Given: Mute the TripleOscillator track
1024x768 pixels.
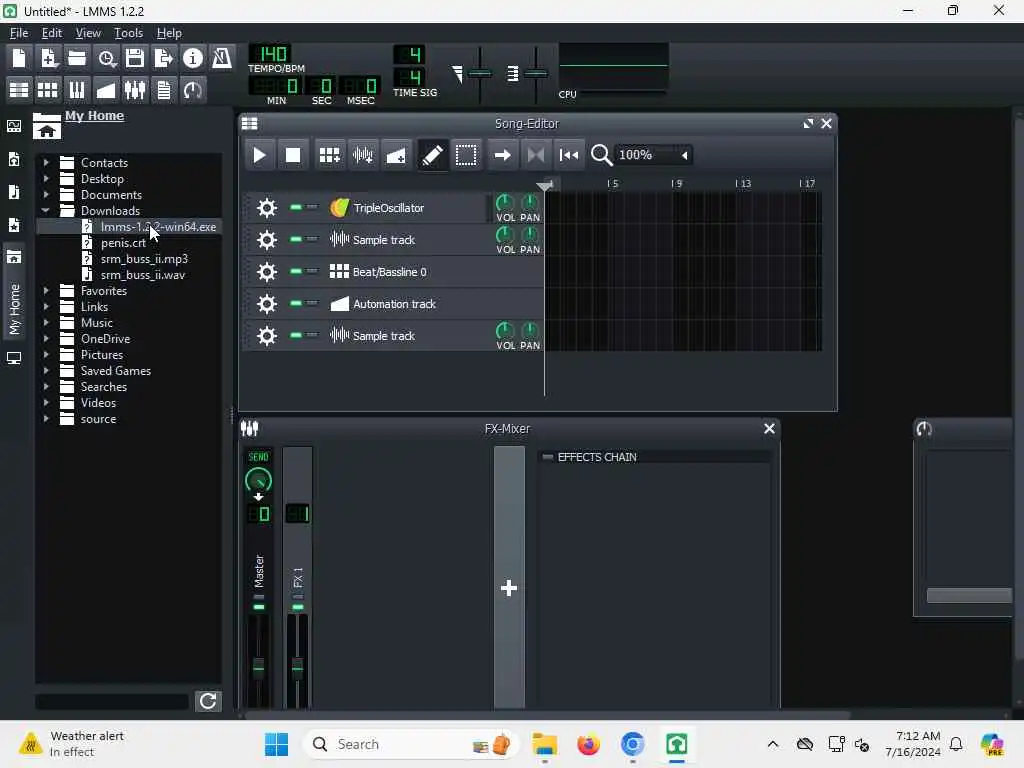Looking at the screenshot, I should pyautogui.click(x=296, y=207).
